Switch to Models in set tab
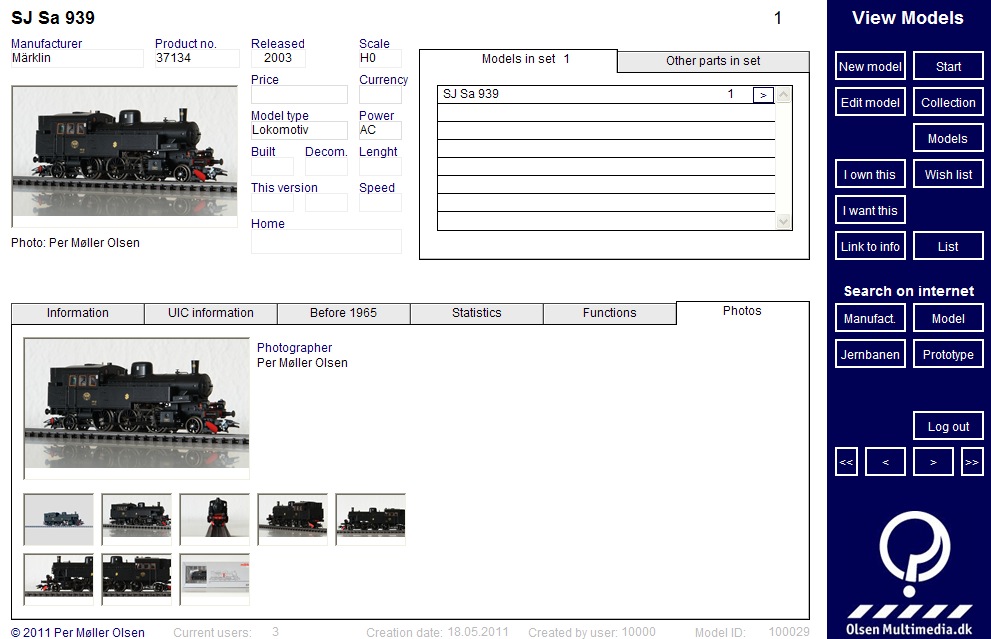Viewport: 991px width, 639px height. pyautogui.click(x=518, y=59)
